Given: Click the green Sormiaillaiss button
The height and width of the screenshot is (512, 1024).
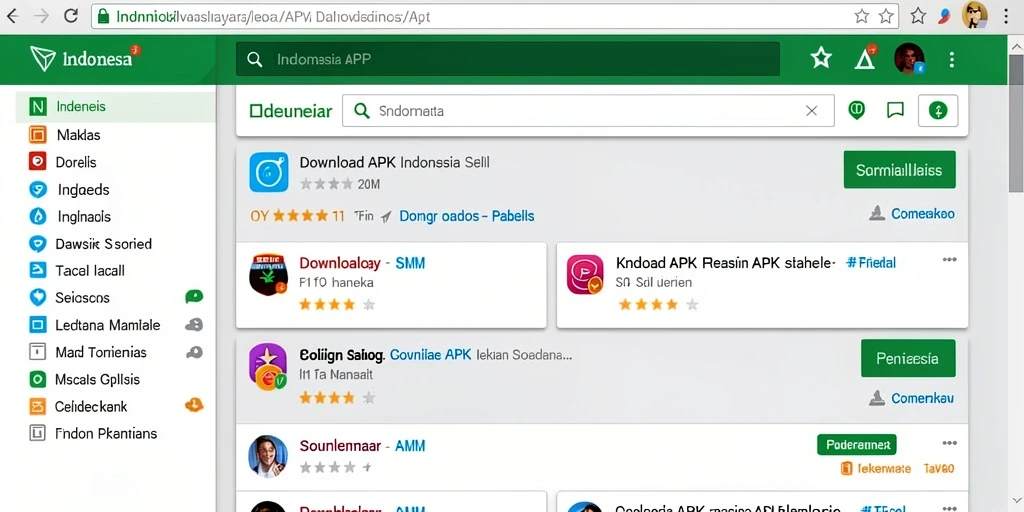Looking at the screenshot, I should (899, 170).
